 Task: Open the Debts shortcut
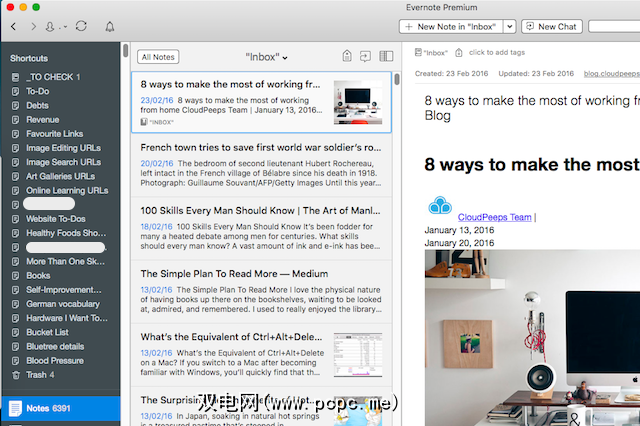click(37, 106)
